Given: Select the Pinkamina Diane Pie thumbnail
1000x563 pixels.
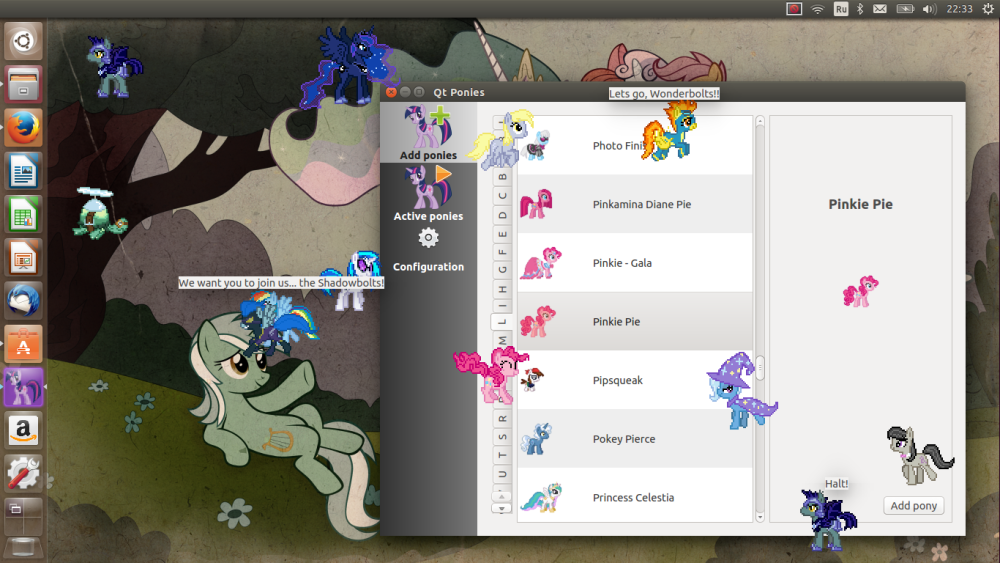Looking at the screenshot, I should pyautogui.click(x=536, y=204).
